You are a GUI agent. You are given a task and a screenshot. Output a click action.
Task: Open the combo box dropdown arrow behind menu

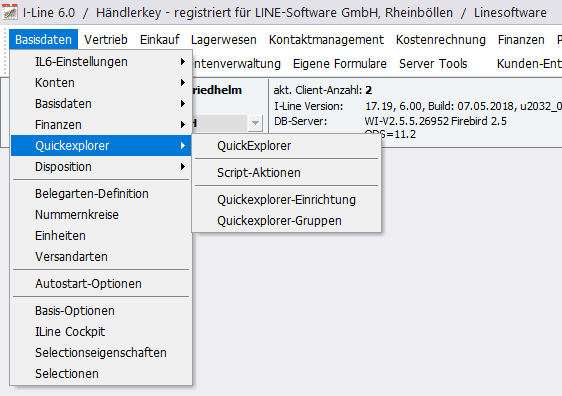255,123
